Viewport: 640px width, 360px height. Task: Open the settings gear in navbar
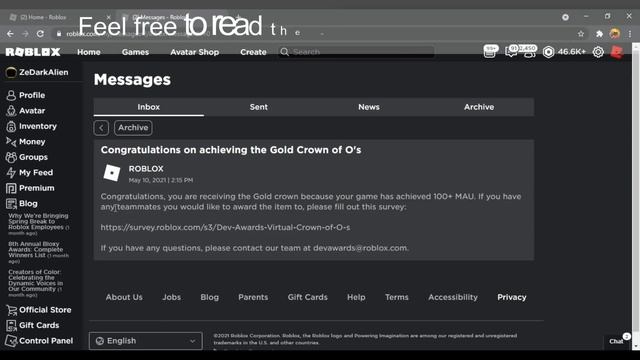[x=598, y=52]
